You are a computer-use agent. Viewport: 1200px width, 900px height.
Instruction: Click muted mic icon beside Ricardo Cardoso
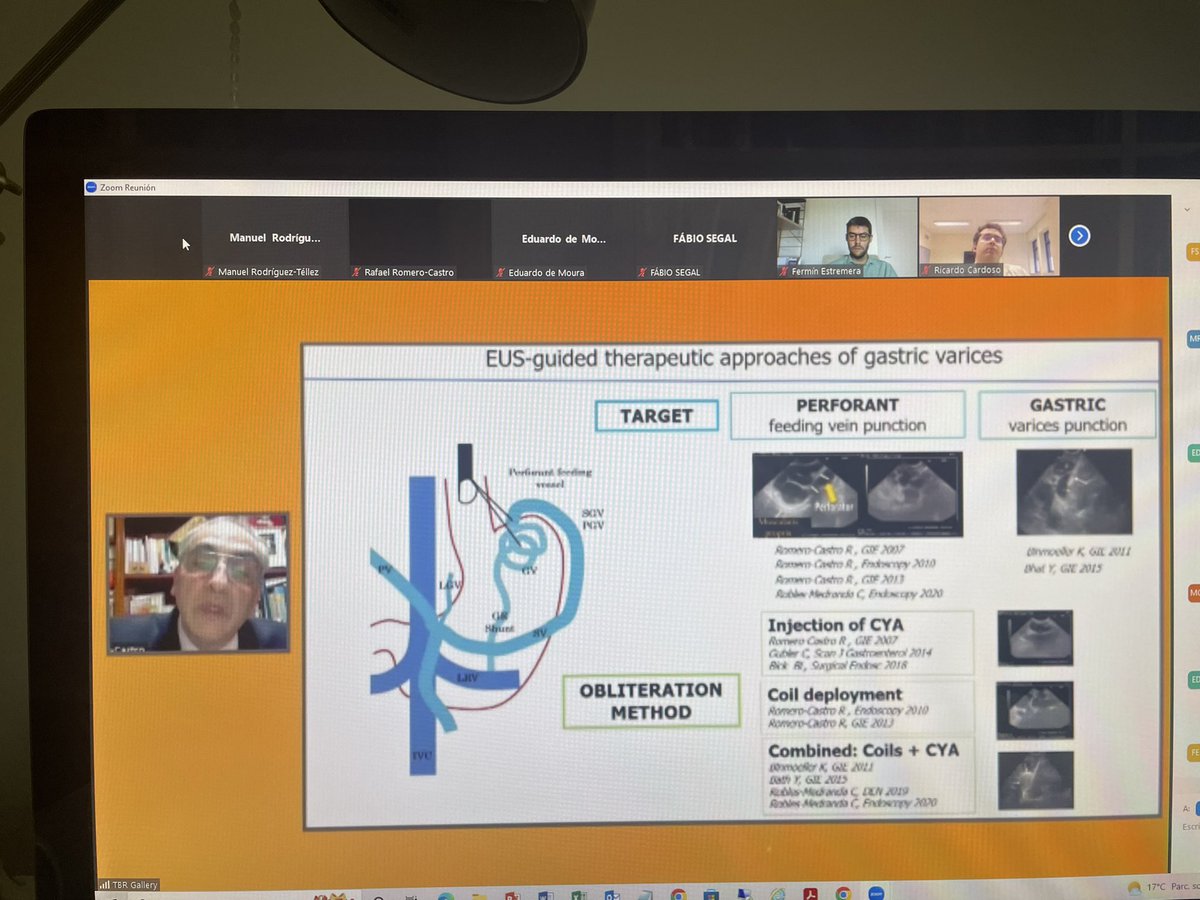click(926, 269)
